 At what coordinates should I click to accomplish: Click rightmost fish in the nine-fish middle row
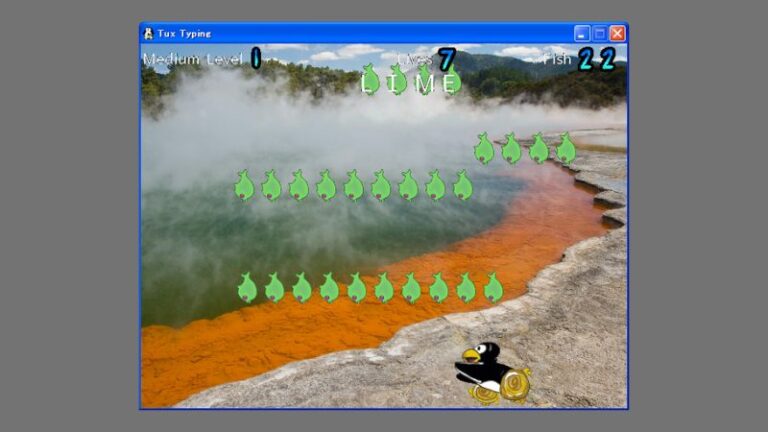[x=462, y=185]
